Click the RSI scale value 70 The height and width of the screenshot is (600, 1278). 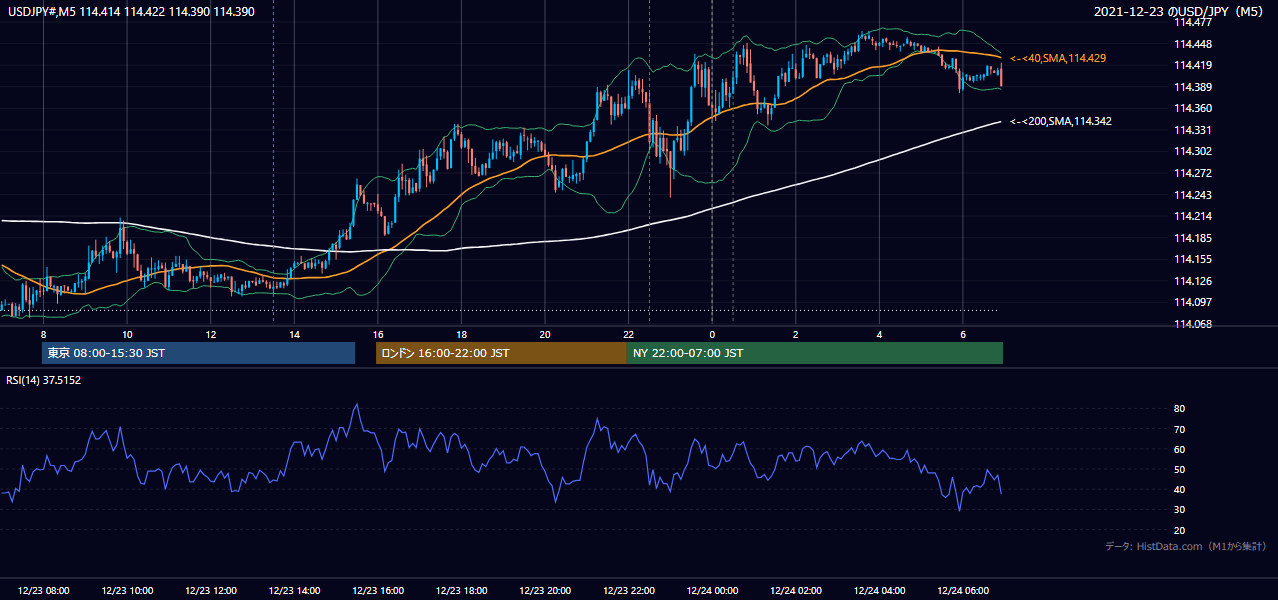coord(1179,429)
